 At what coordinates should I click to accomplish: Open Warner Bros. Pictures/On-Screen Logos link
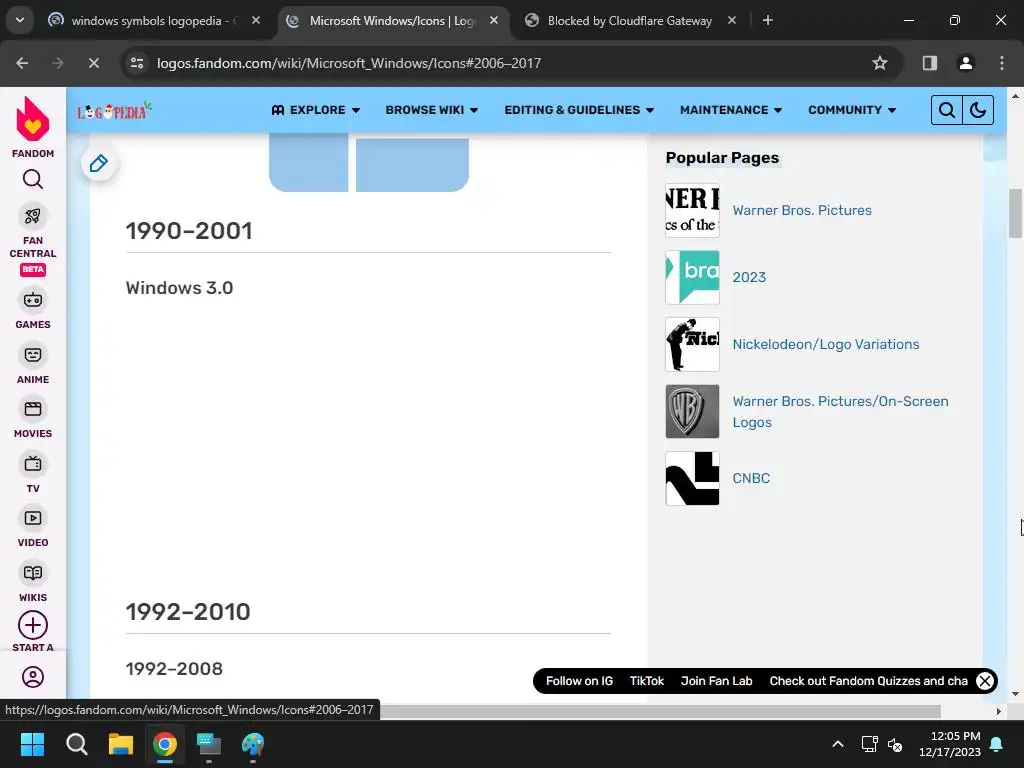[x=840, y=411]
